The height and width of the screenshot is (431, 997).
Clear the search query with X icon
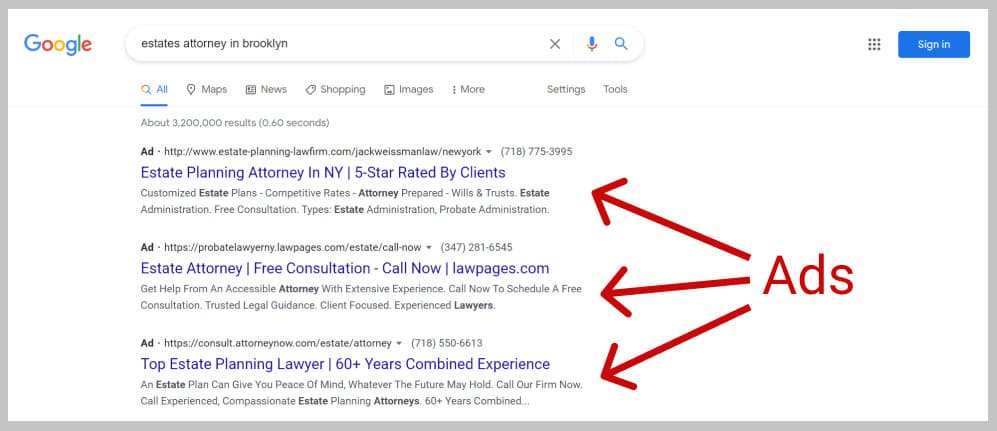tap(555, 44)
